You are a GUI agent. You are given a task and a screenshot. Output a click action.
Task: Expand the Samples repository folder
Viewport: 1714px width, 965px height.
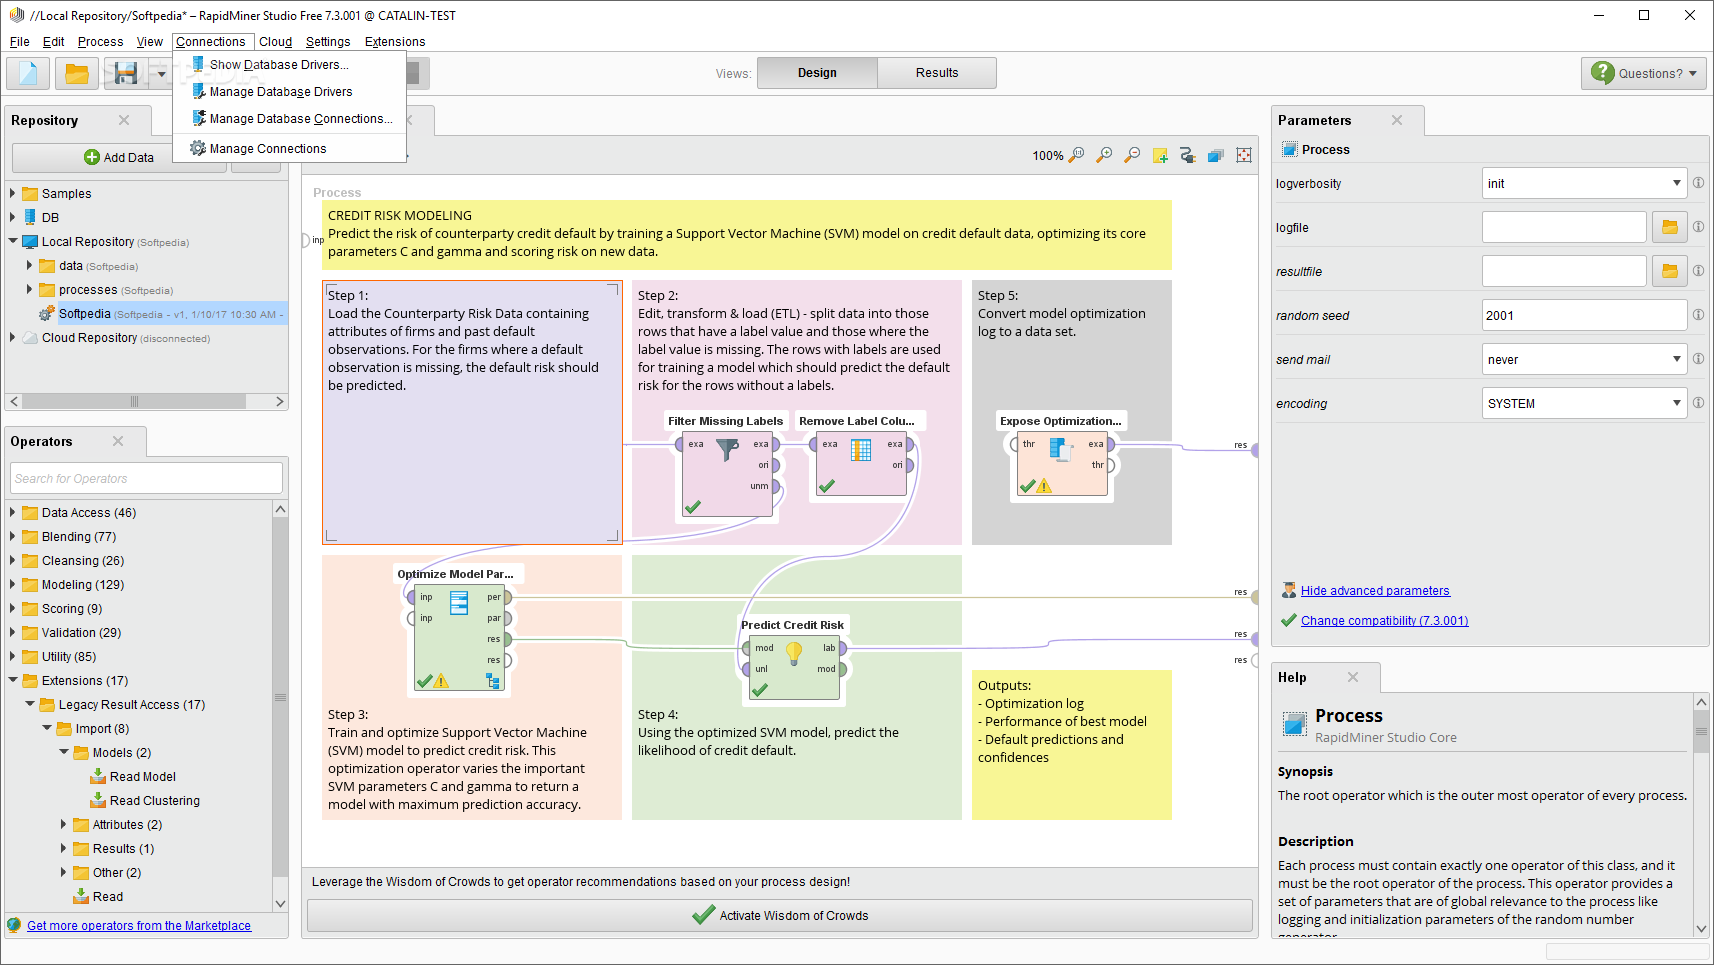point(12,193)
